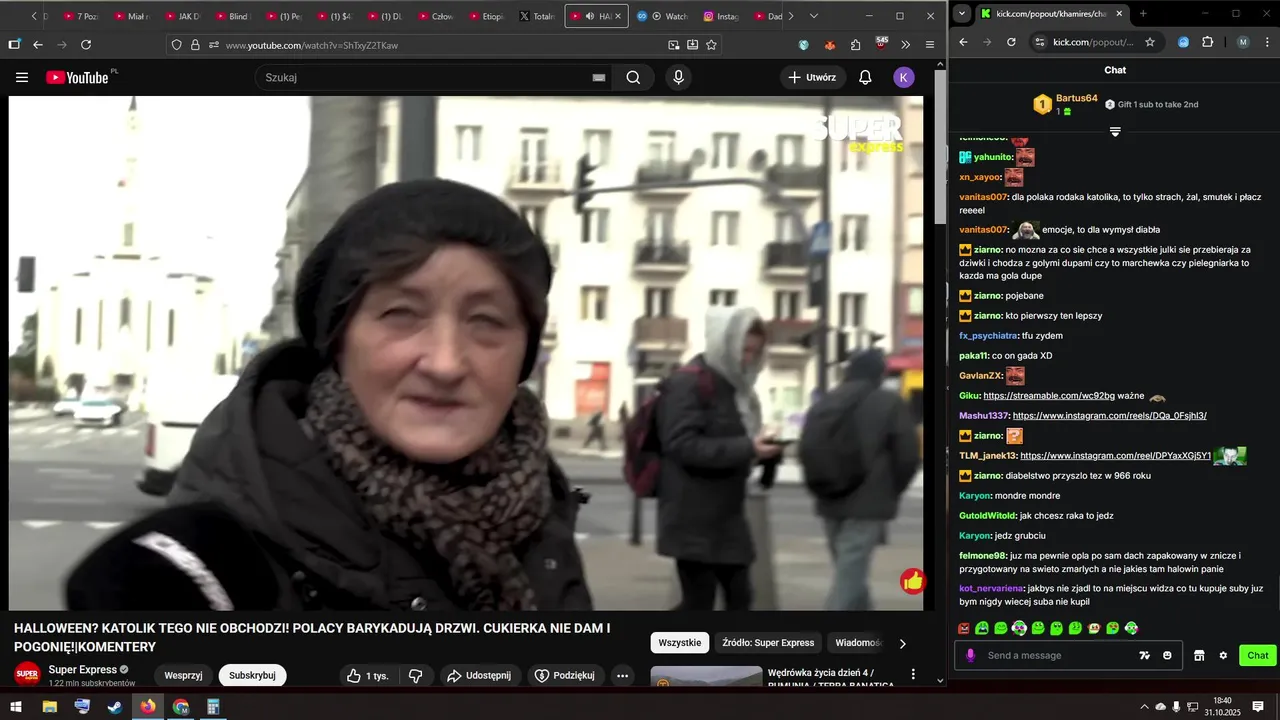The width and height of the screenshot is (1280, 720).
Task: Go to YouTube home via logo
Action: pyautogui.click(x=77, y=77)
